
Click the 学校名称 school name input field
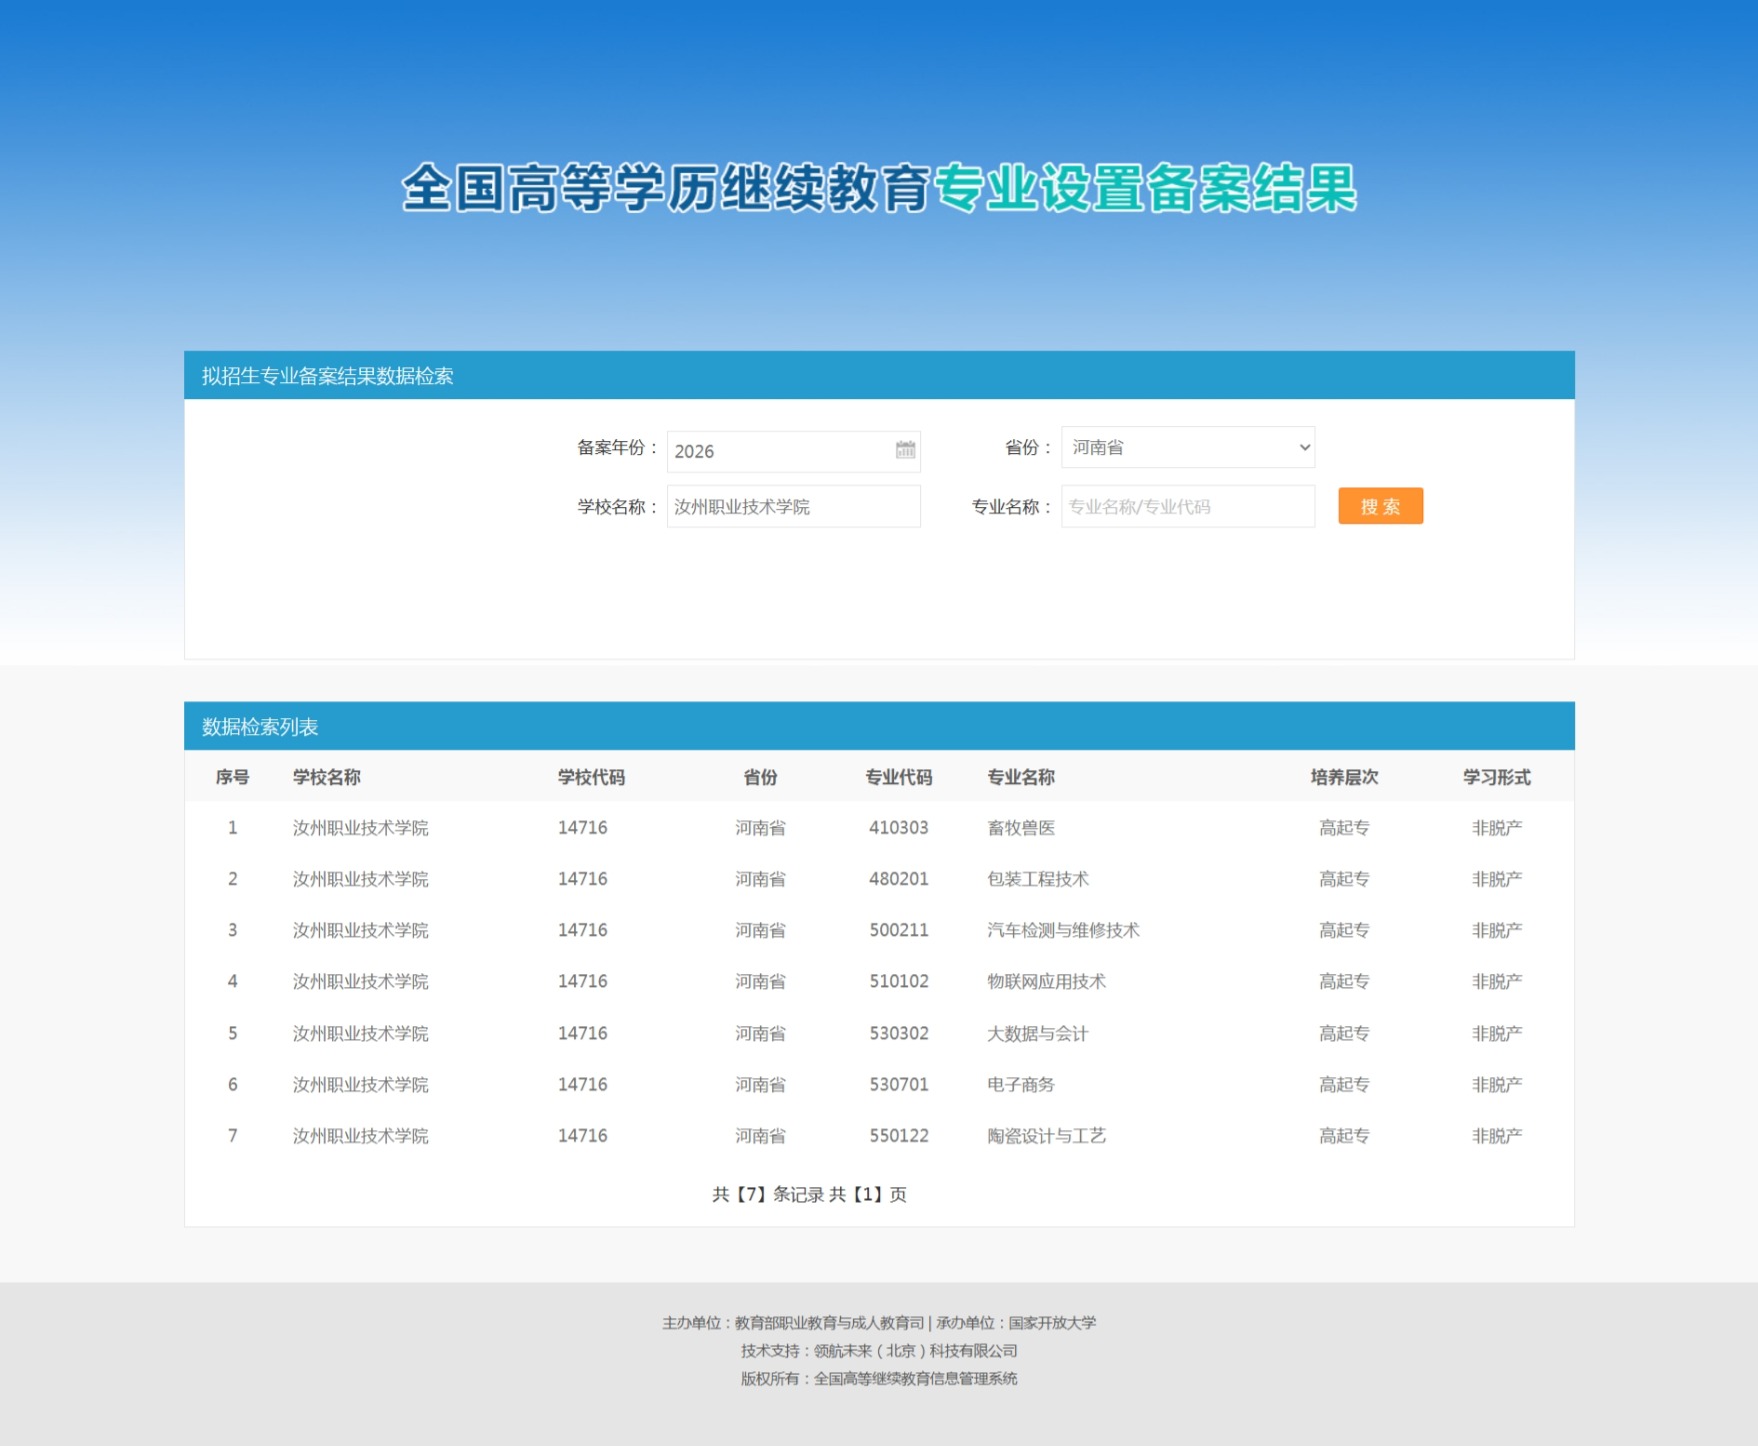(793, 506)
